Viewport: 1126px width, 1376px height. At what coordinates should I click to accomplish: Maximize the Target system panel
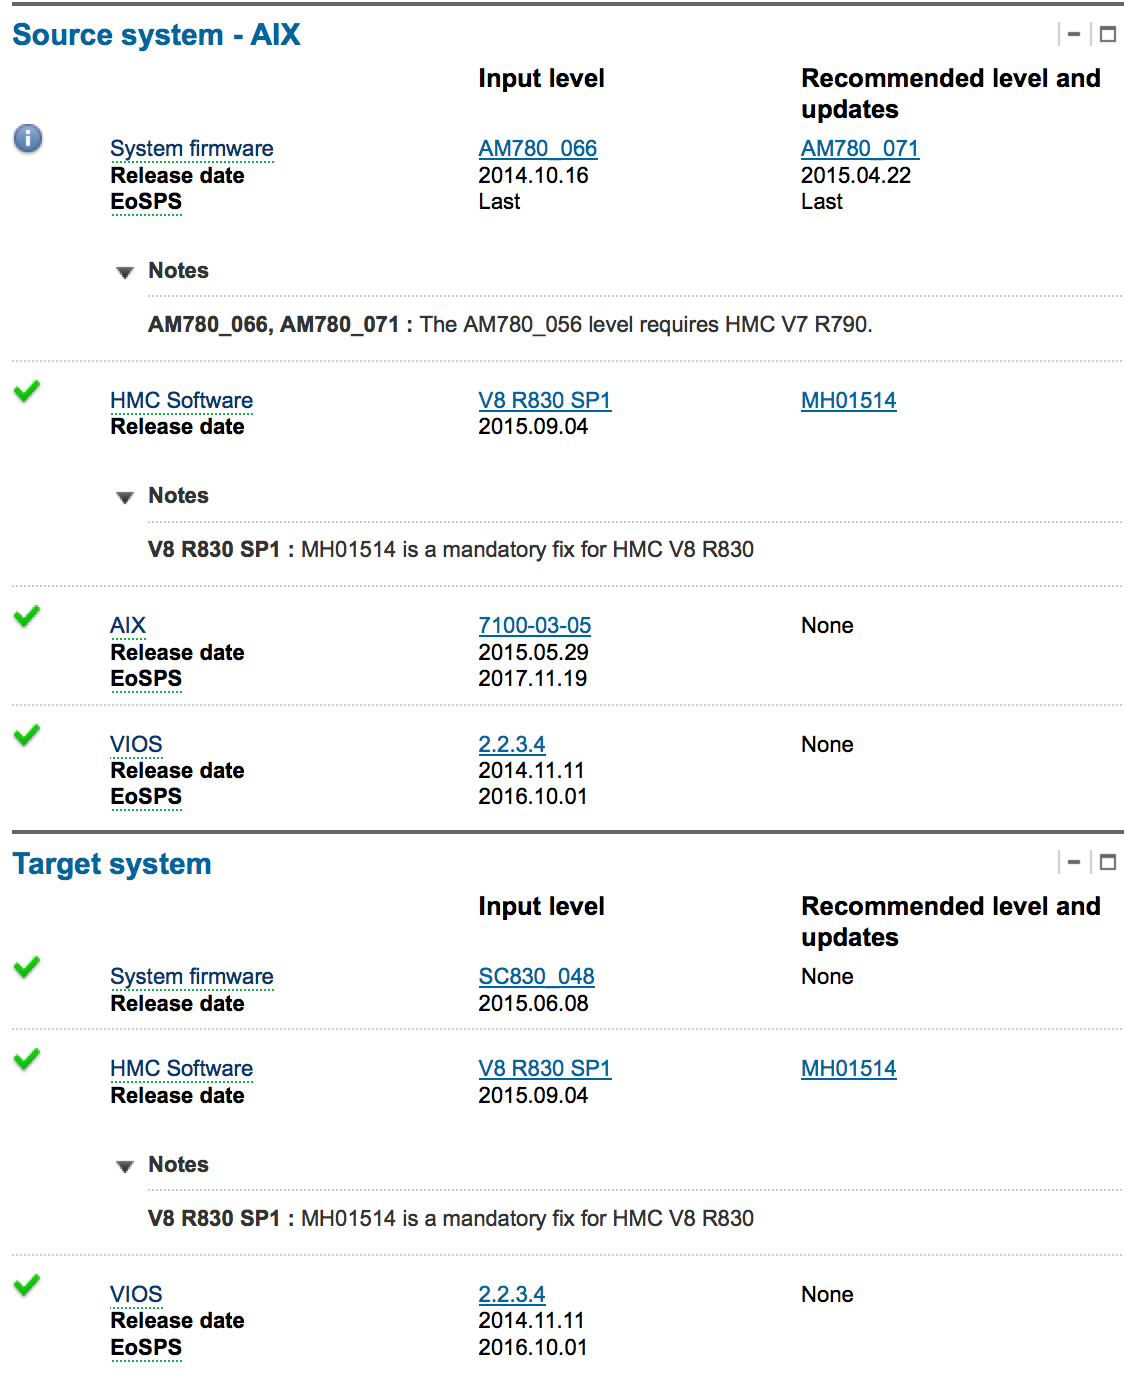point(1108,862)
